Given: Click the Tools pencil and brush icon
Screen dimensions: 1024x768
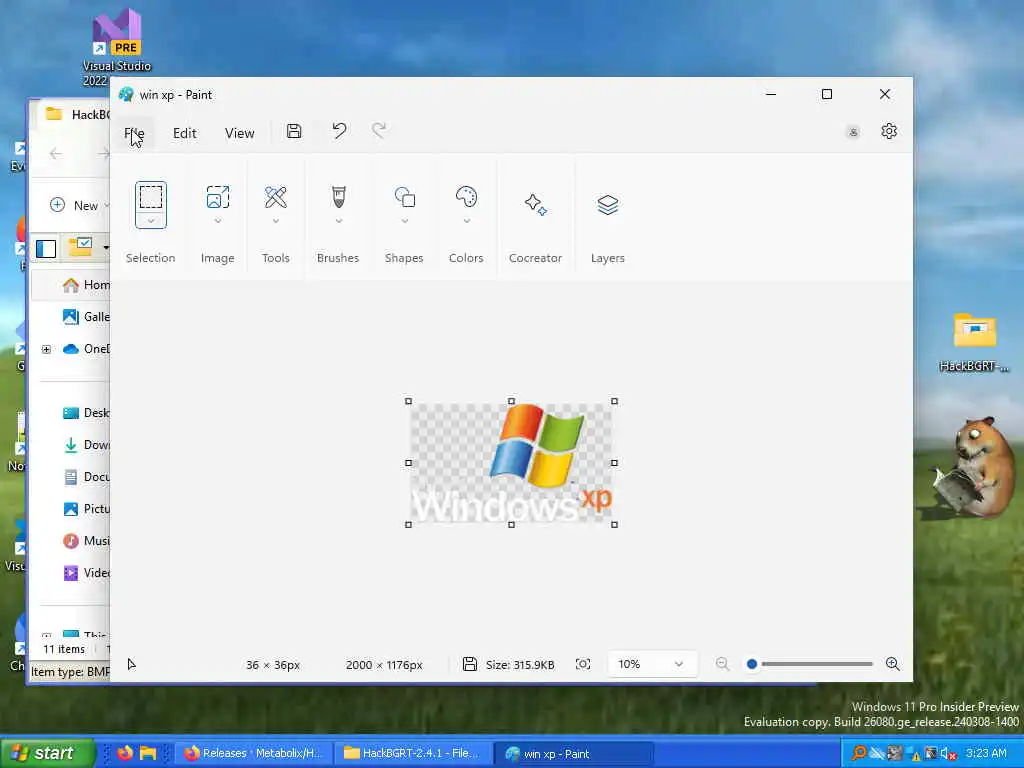Looking at the screenshot, I should click(x=276, y=197).
